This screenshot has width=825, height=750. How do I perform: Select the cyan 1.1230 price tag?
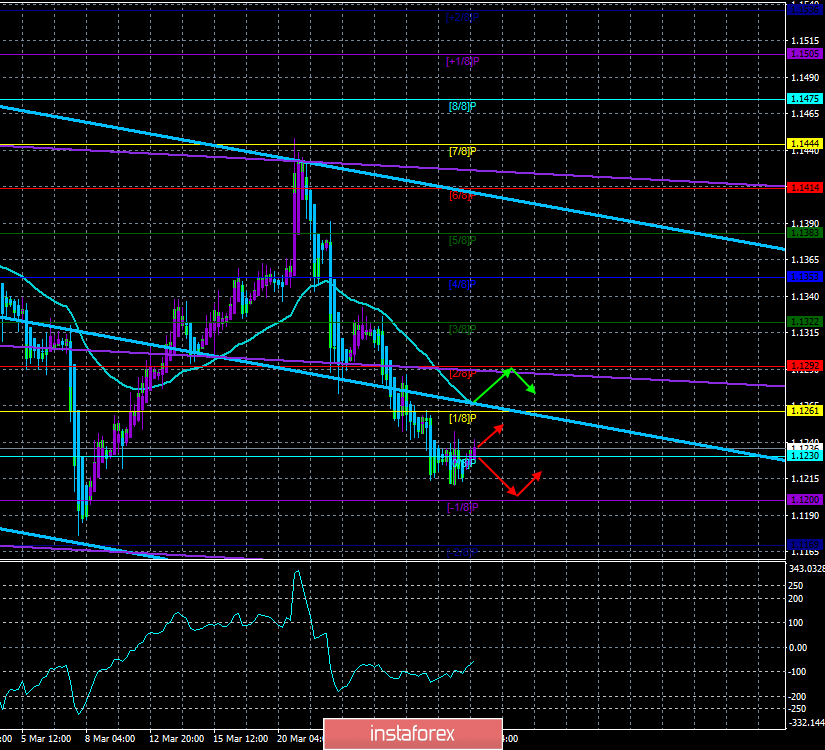pyautogui.click(x=805, y=456)
